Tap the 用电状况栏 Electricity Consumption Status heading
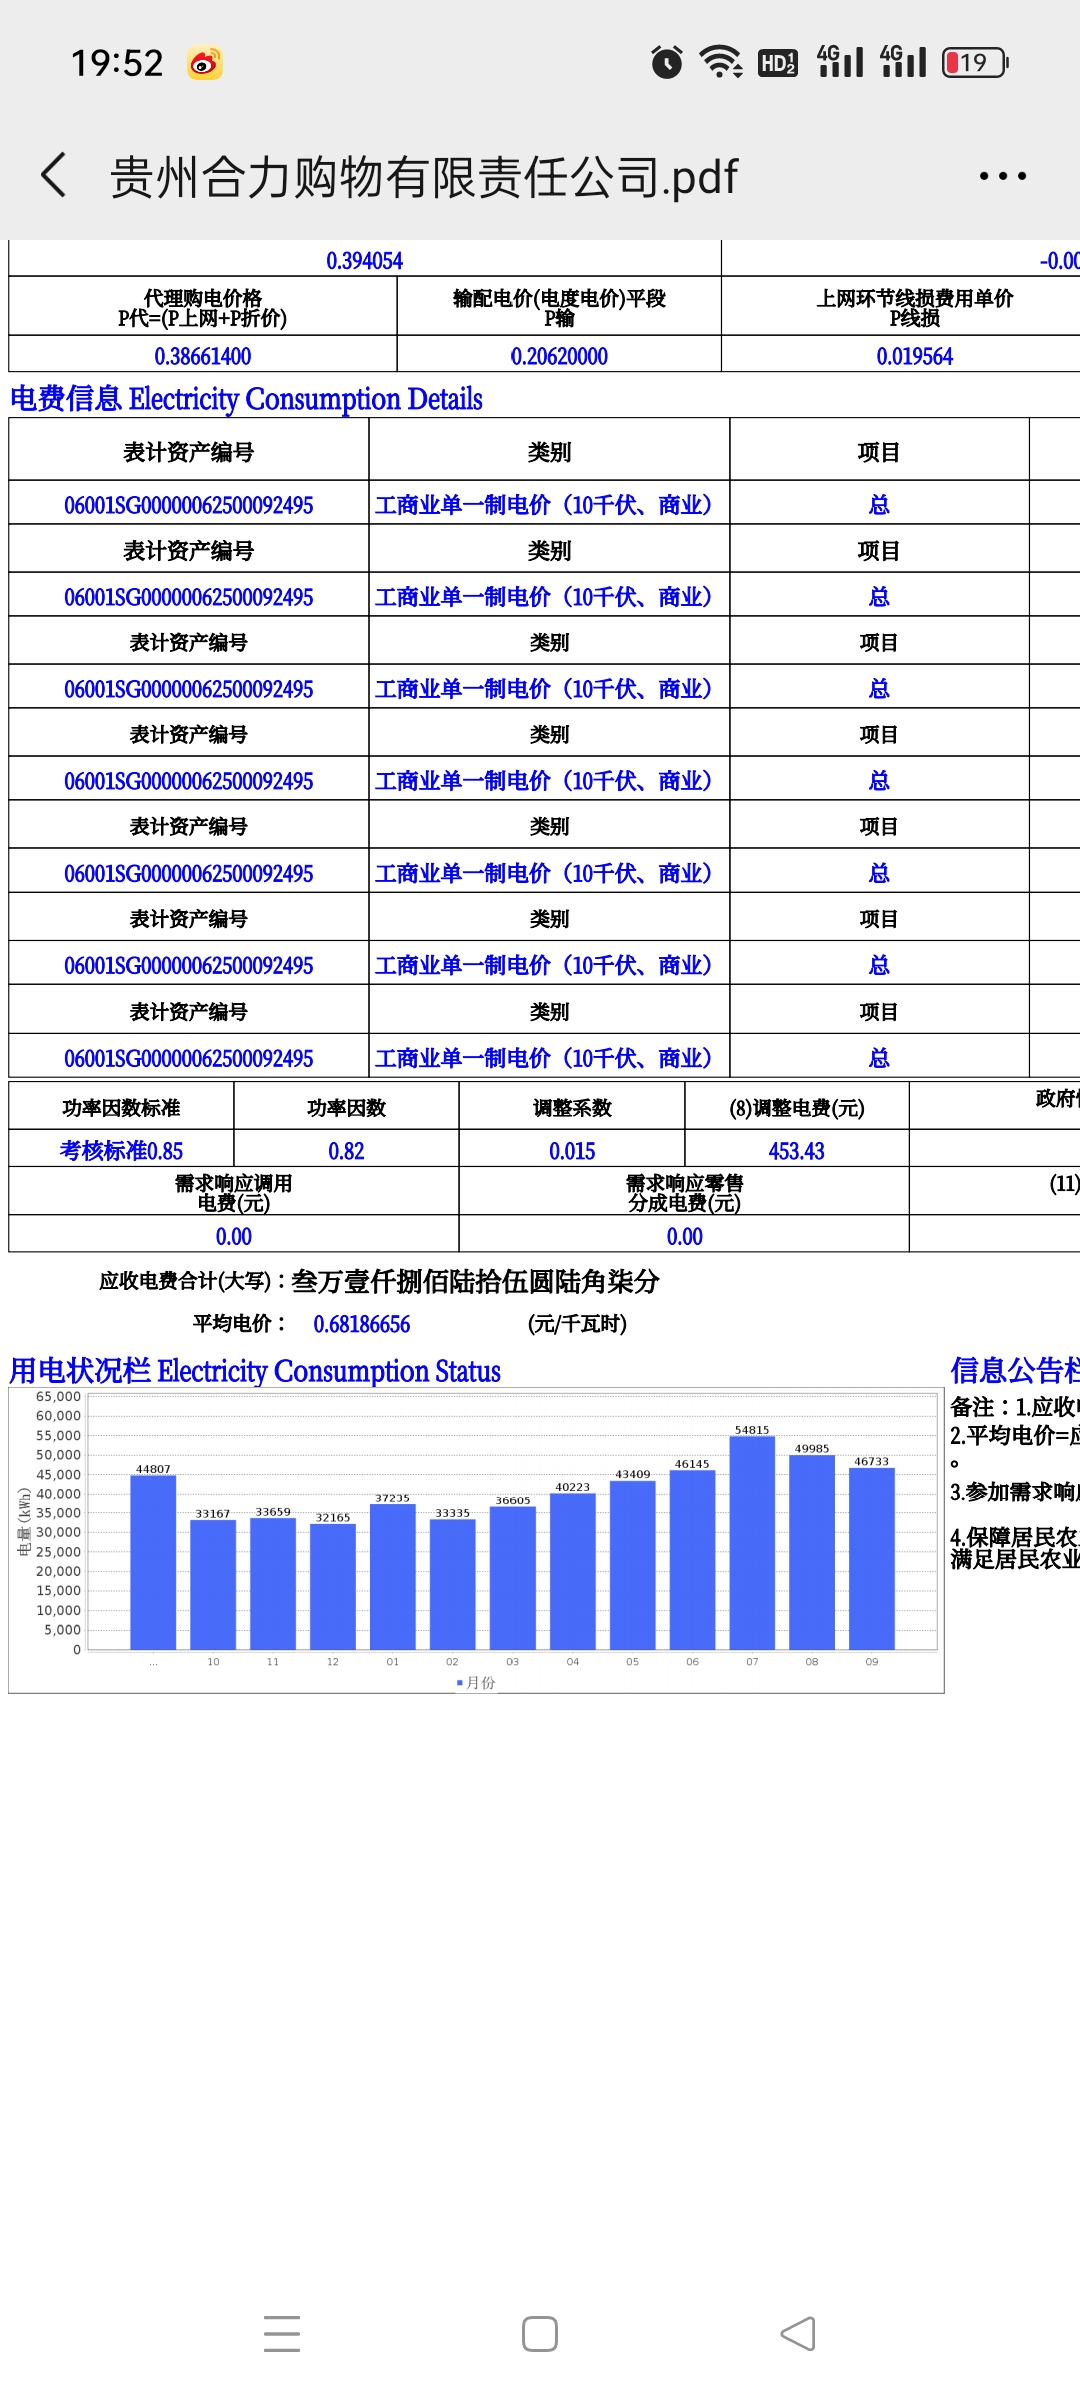This screenshot has width=1080, height=2400. (x=255, y=1371)
